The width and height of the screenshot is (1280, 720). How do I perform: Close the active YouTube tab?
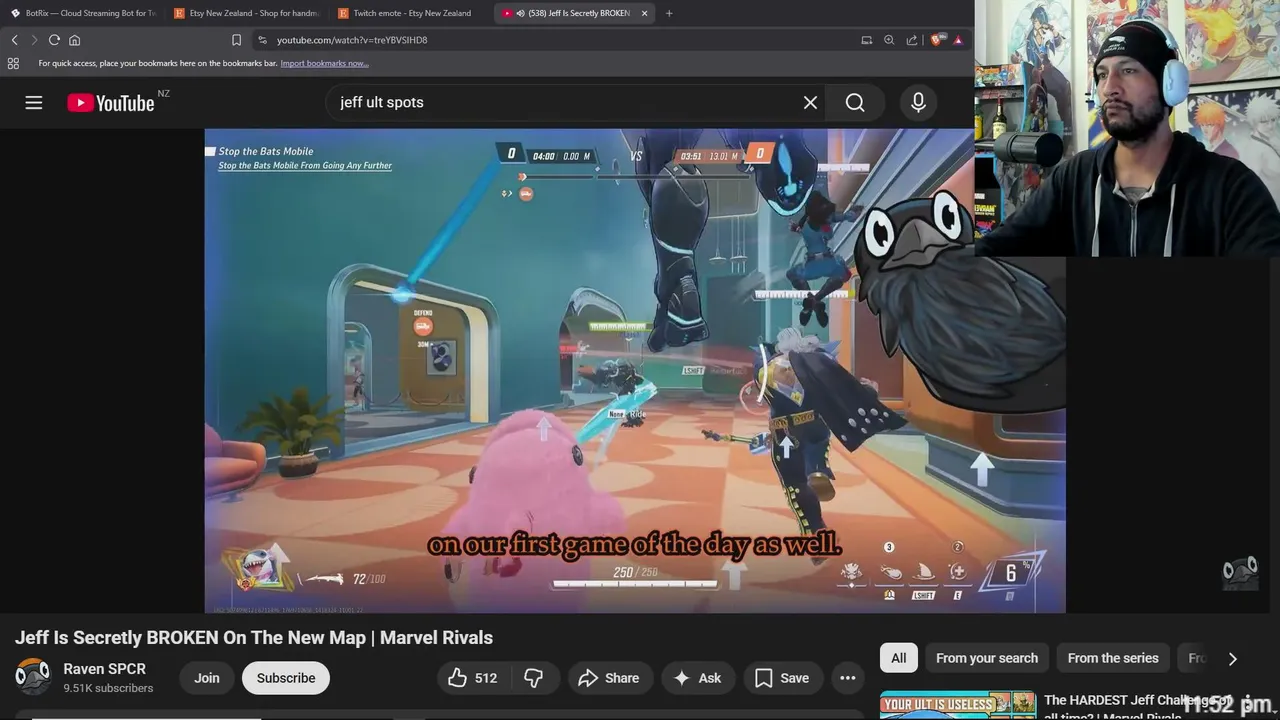tap(644, 13)
